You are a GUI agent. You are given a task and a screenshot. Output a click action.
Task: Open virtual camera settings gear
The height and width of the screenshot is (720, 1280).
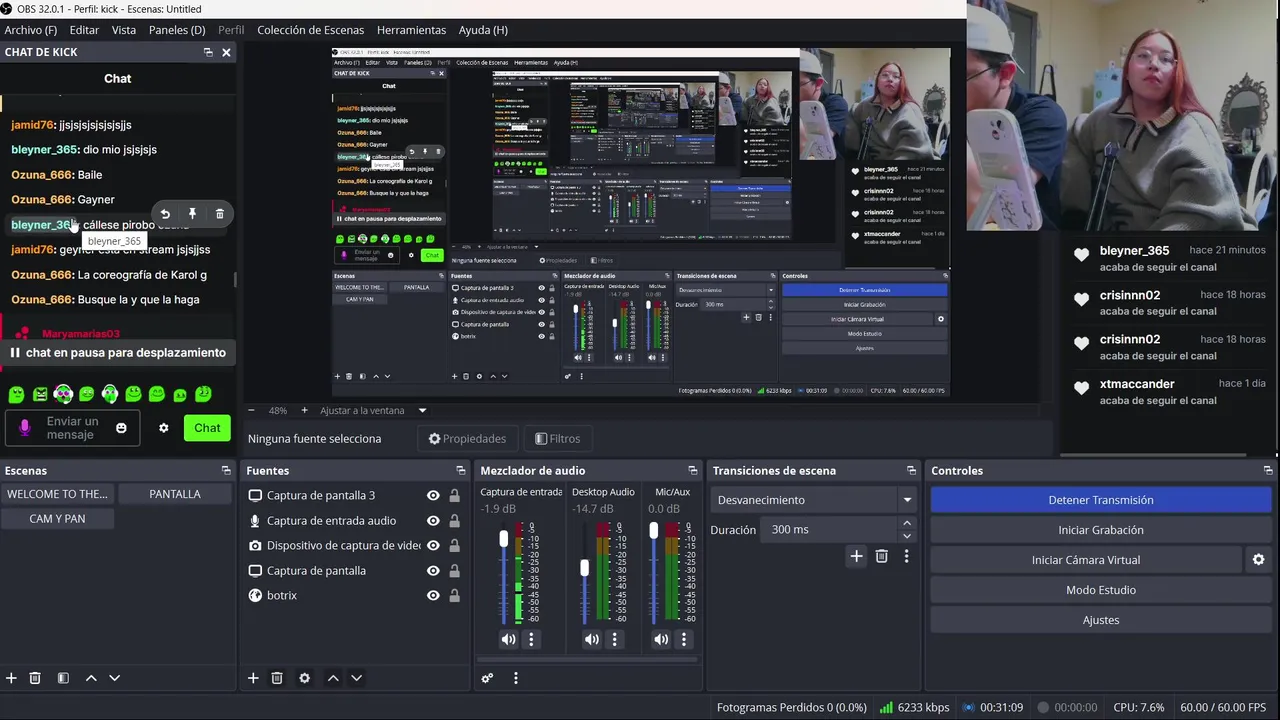pos(1259,560)
